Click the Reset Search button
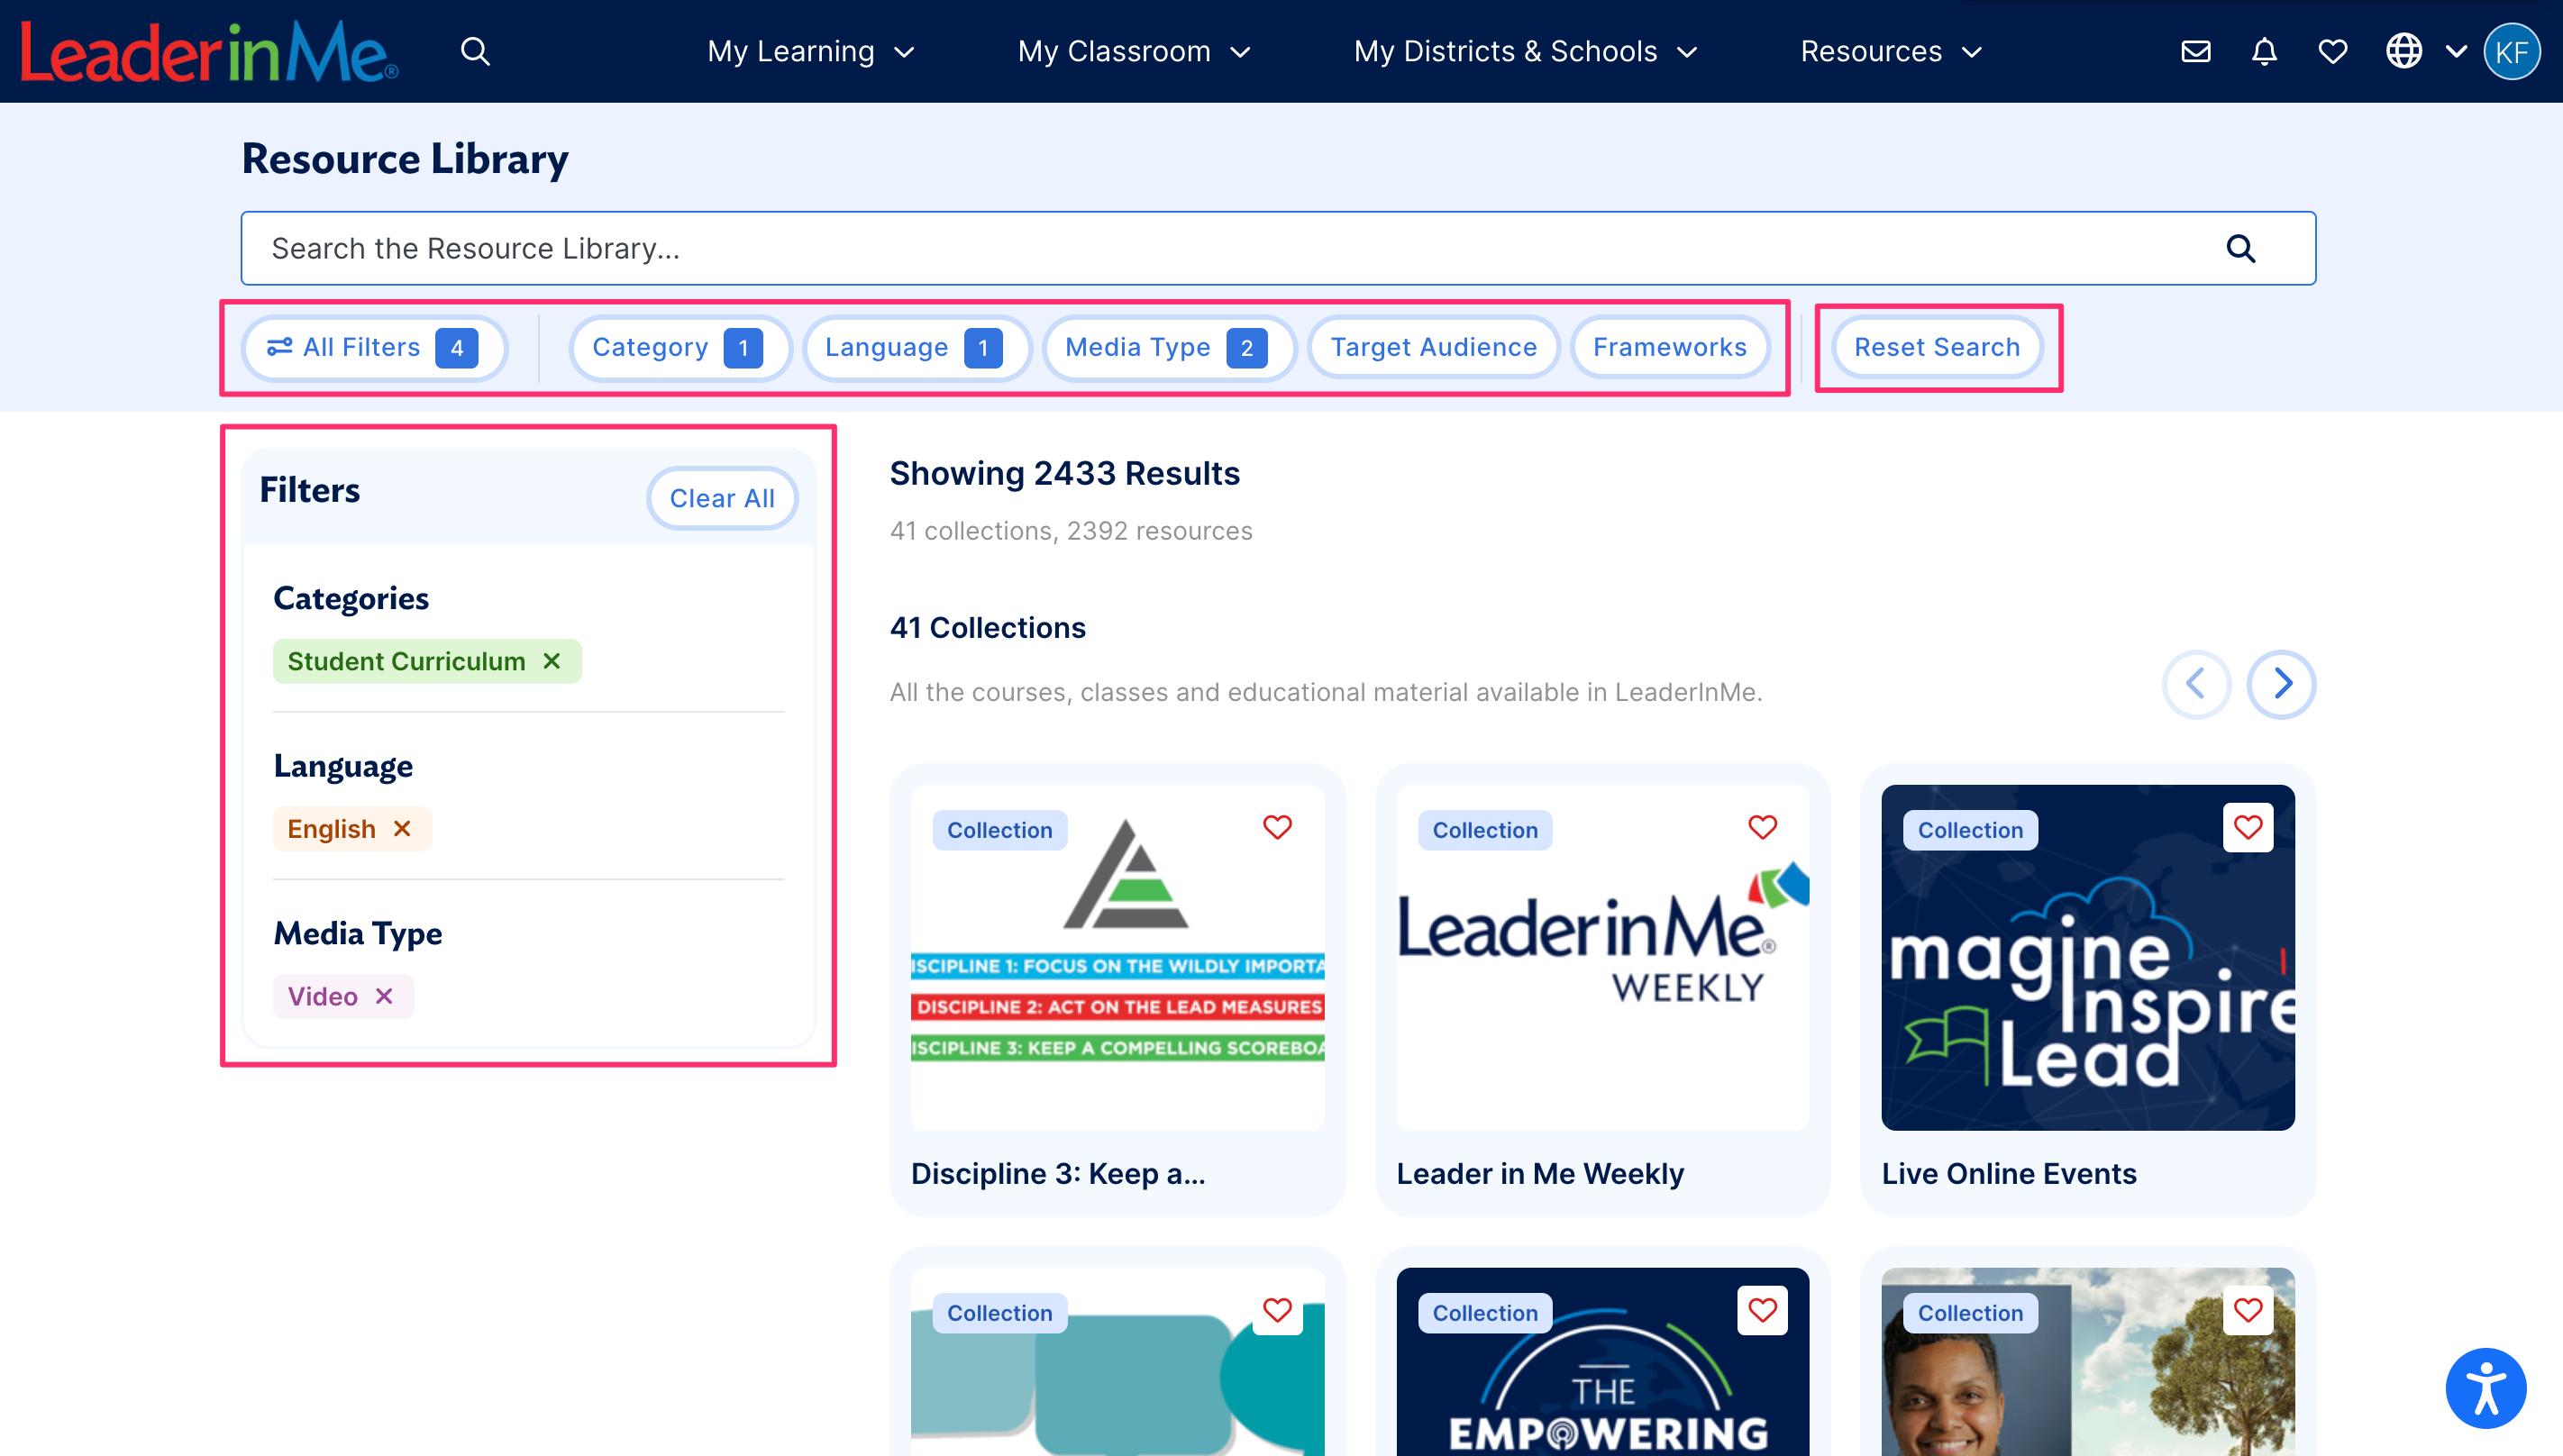 1936,347
